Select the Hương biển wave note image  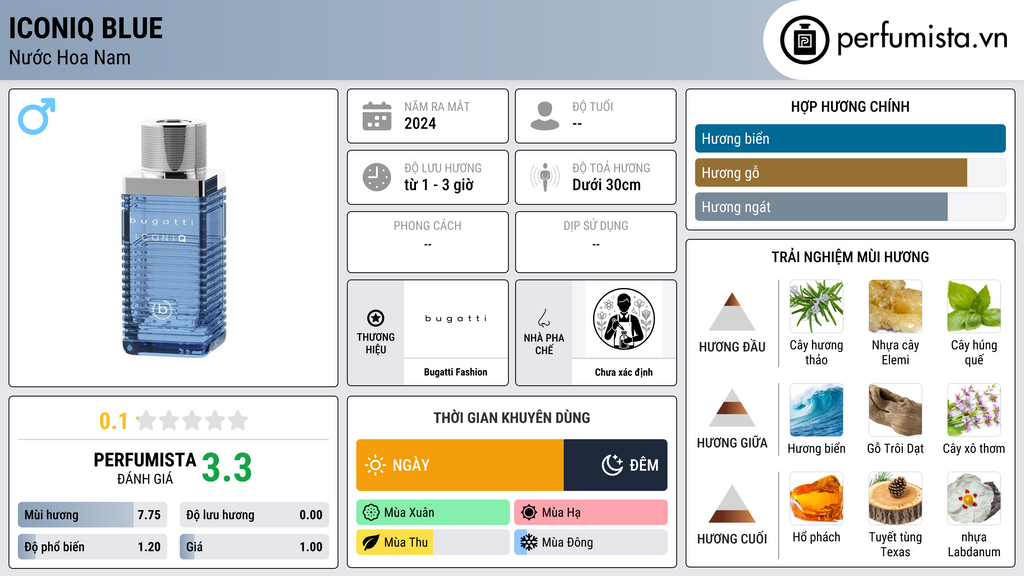[x=816, y=410]
